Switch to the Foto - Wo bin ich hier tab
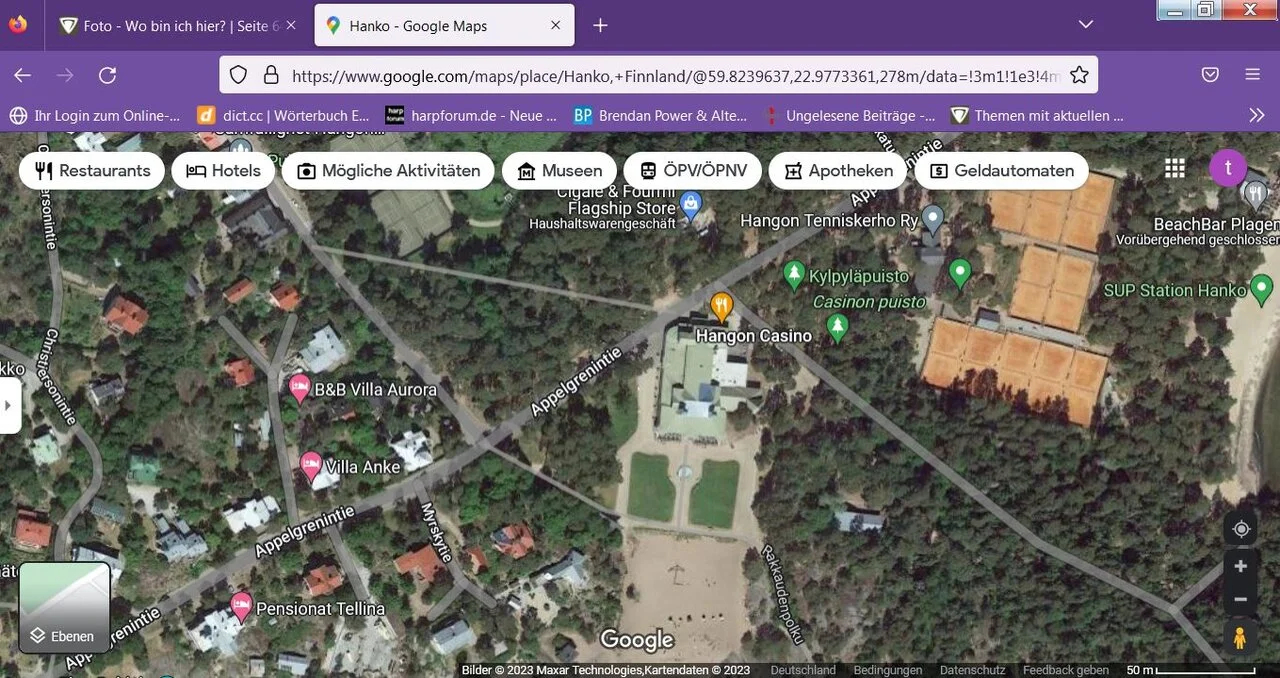The image size is (1280, 678). coord(178,26)
